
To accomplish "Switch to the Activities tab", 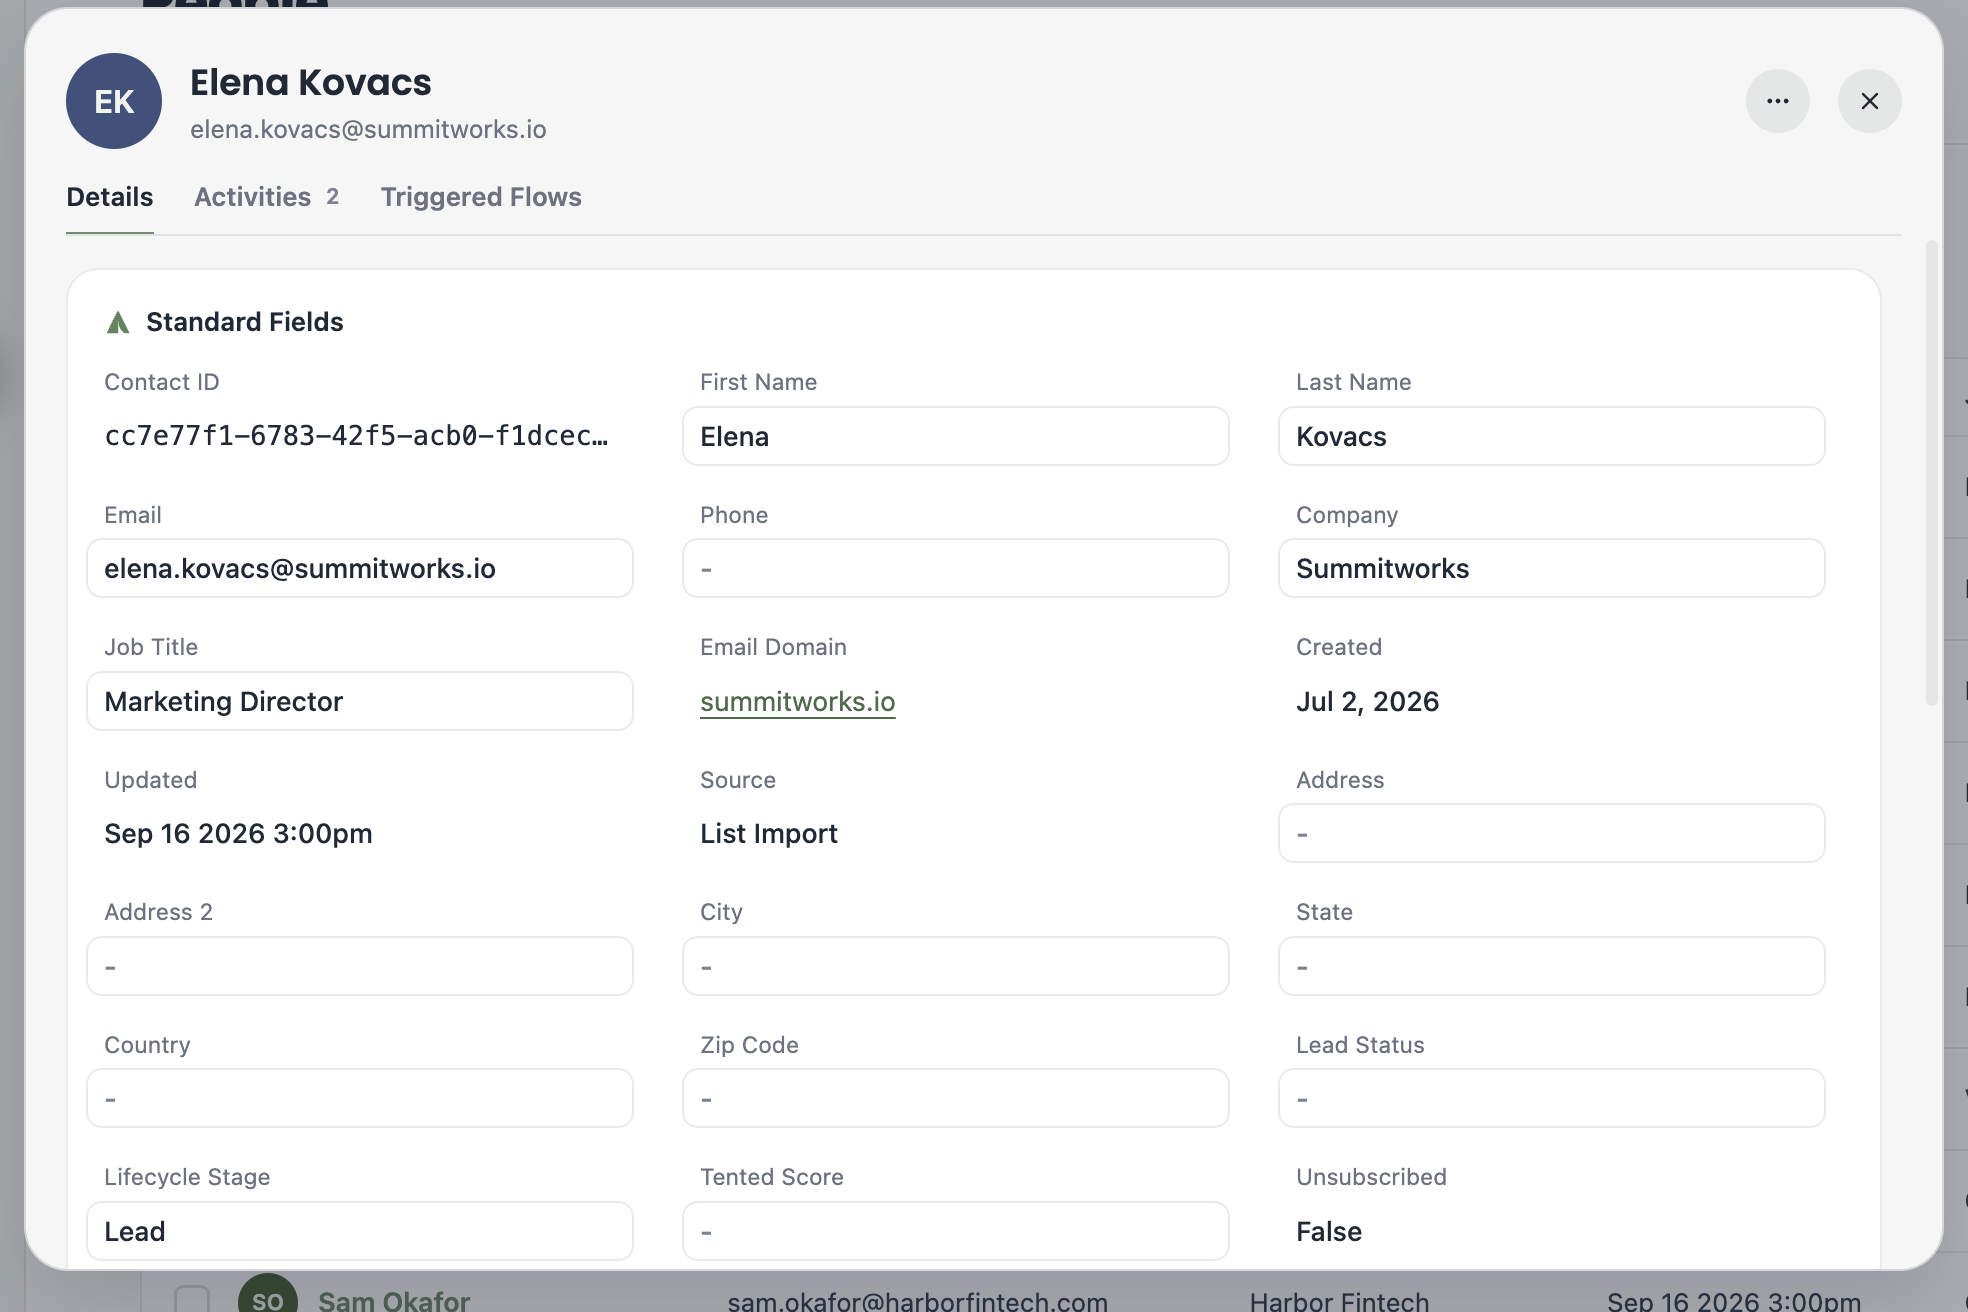I will pyautogui.click(x=266, y=197).
